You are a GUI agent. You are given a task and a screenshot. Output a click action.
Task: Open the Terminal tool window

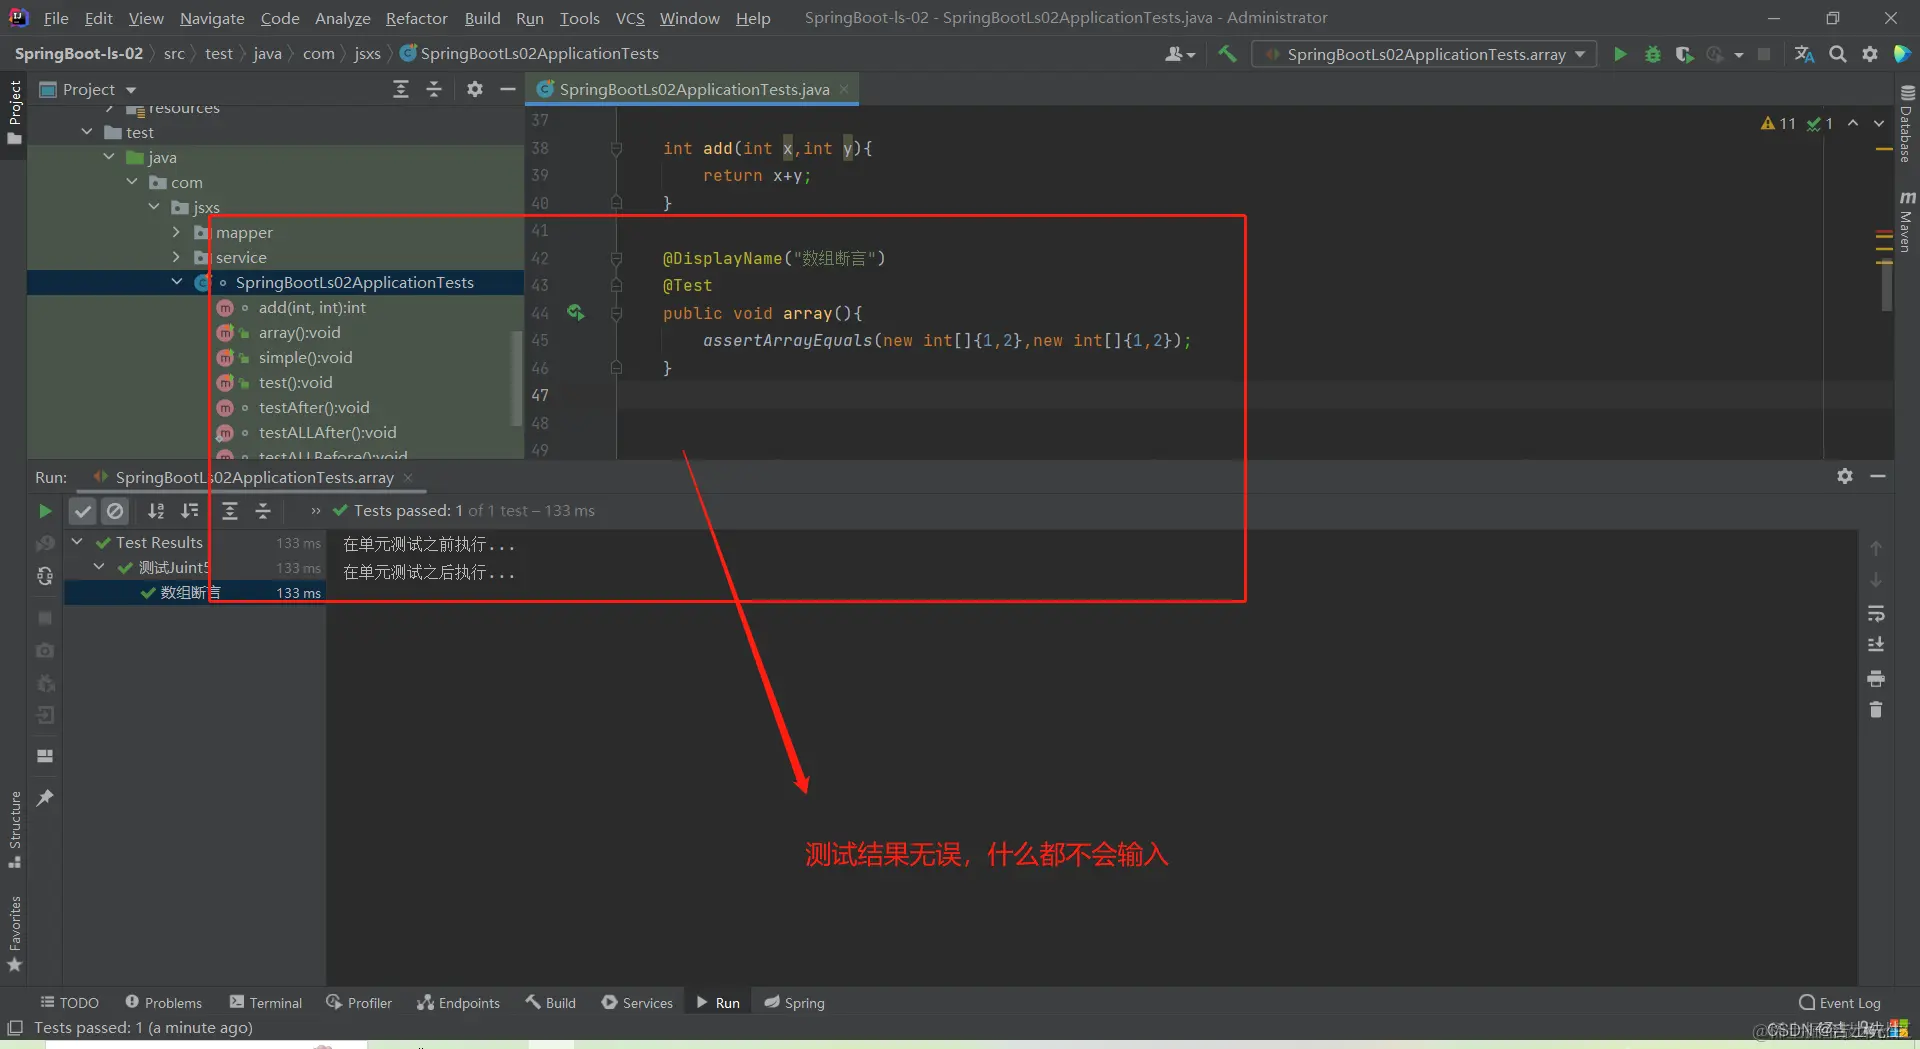pyautogui.click(x=265, y=1003)
